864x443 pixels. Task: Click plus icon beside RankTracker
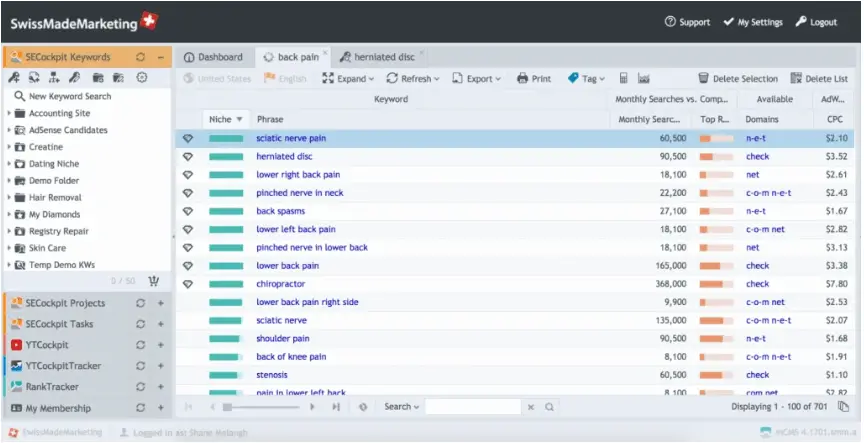click(161, 387)
